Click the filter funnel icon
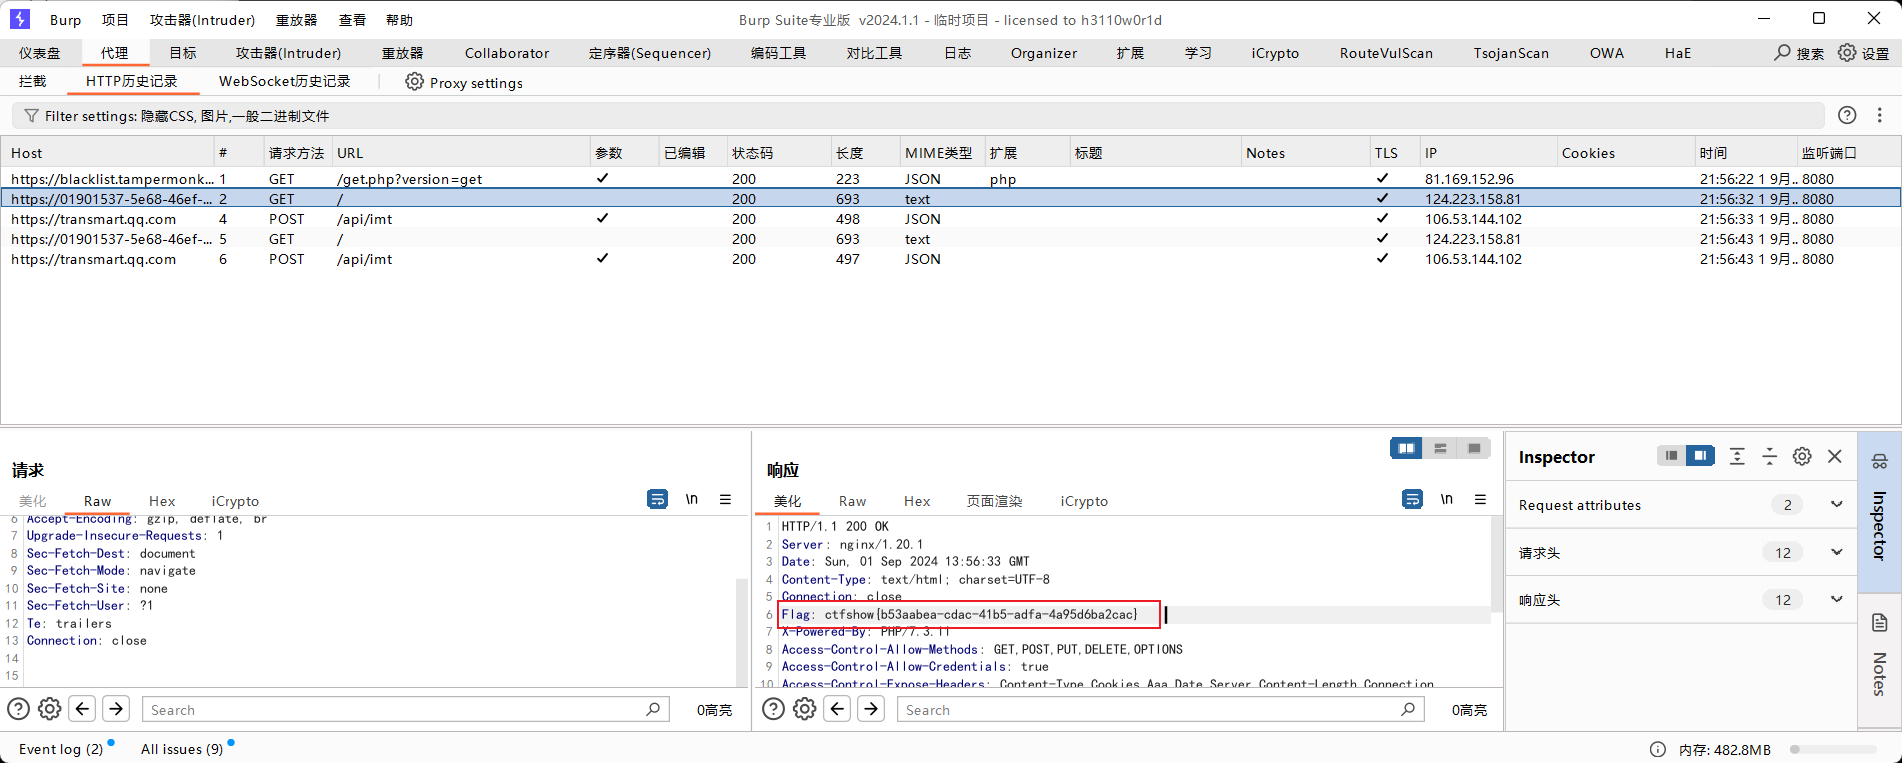Viewport: 1902px width, 763px height. tap(31, 116)
